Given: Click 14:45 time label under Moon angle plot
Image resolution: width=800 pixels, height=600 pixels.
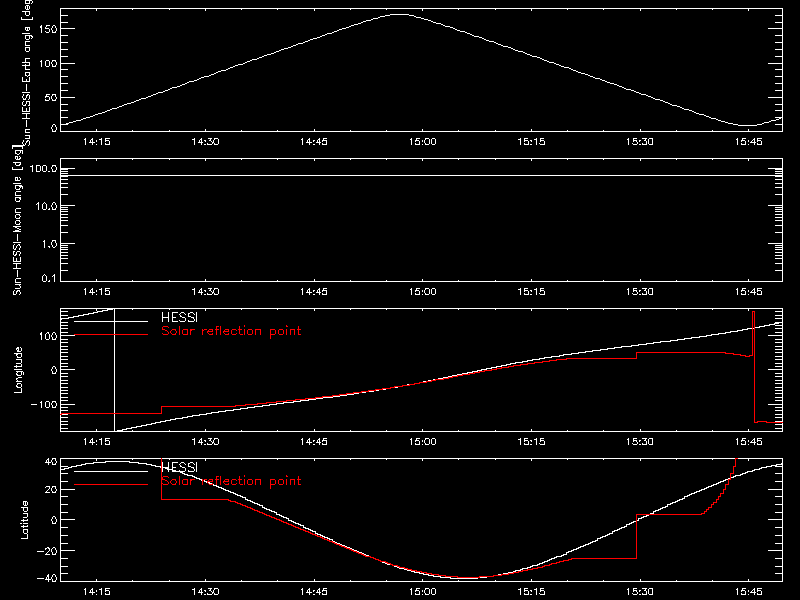Looking at the screenshot, I should click(x=314, y=292).
